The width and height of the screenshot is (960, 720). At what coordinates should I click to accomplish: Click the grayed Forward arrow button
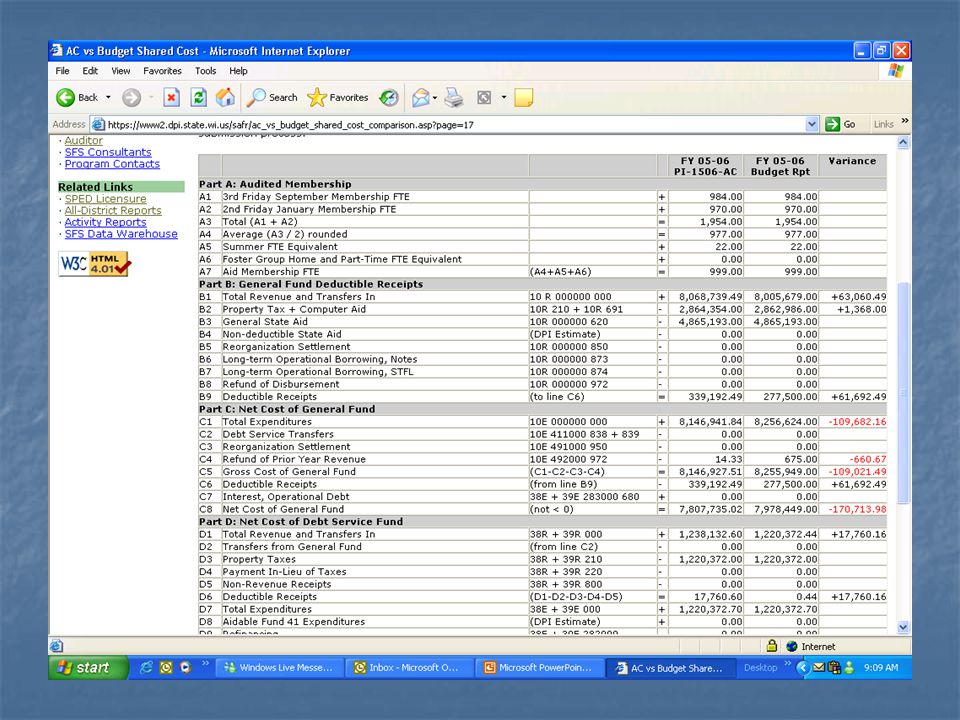click(x=131, y=97)
